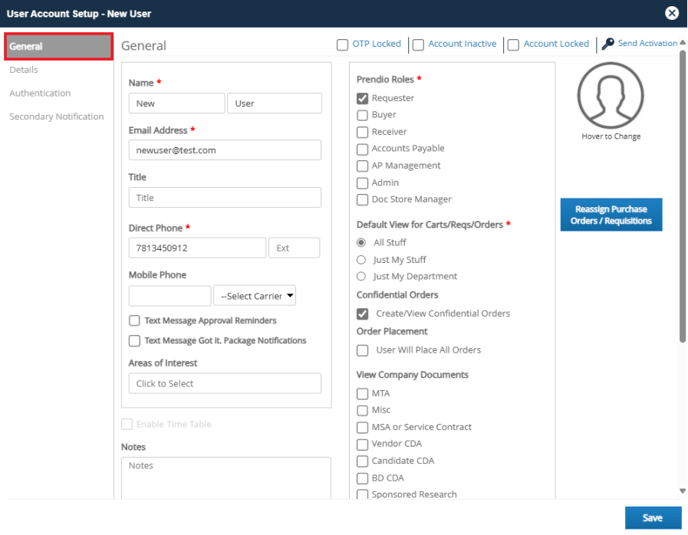Open the Areas of Interest selector

(225, 384)
